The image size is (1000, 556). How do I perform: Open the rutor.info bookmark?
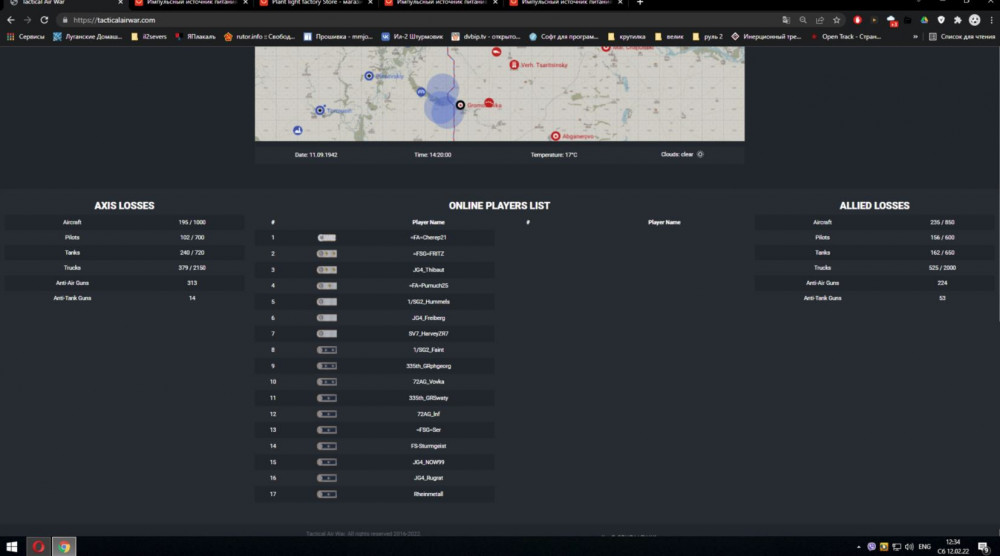[x=258, y=36]
